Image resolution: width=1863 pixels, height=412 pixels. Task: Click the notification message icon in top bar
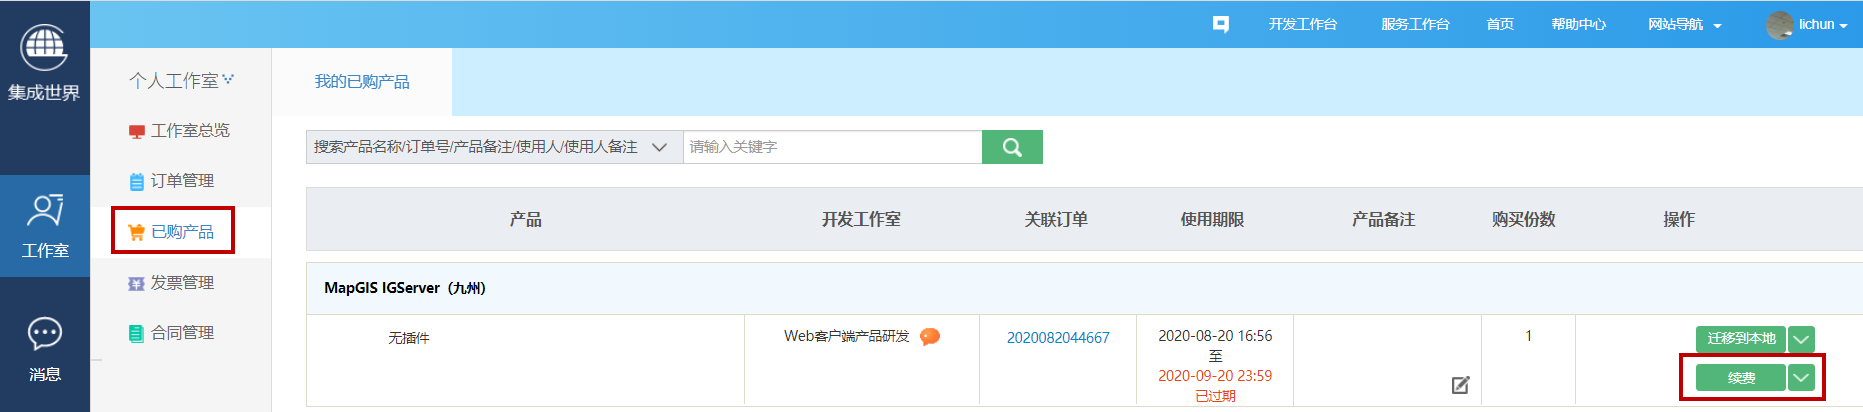[1220, 24]
